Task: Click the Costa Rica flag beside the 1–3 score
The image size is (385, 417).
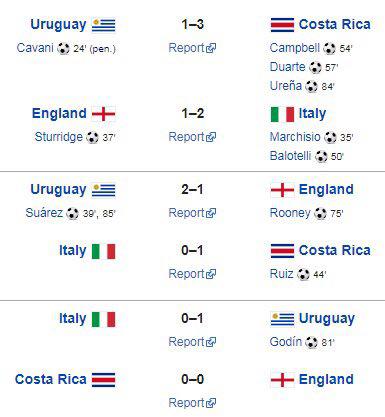Action: tap(282, 25)
